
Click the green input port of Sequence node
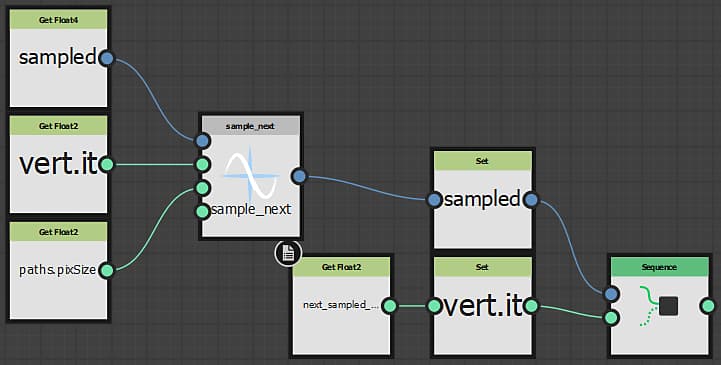click(x=611, y=317)
